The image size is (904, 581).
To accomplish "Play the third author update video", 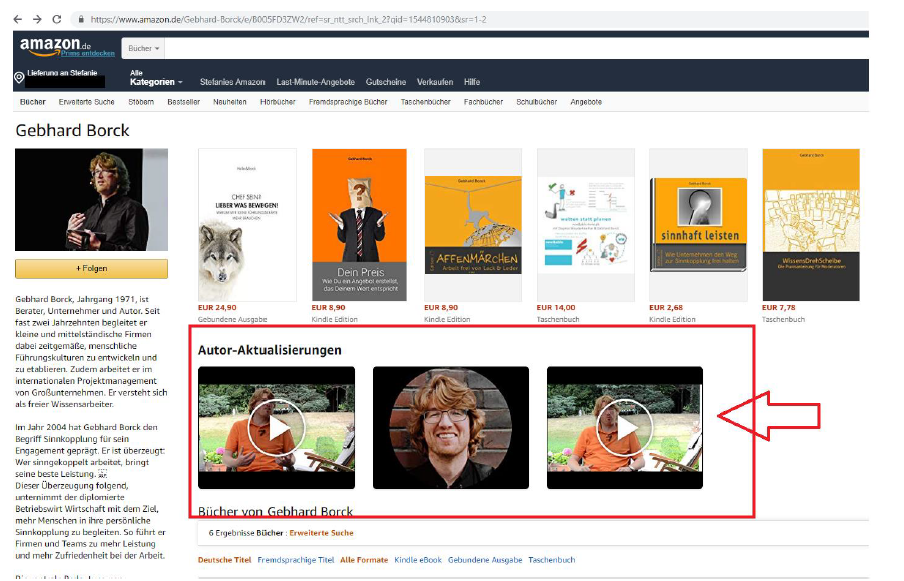I will point(624,428).
